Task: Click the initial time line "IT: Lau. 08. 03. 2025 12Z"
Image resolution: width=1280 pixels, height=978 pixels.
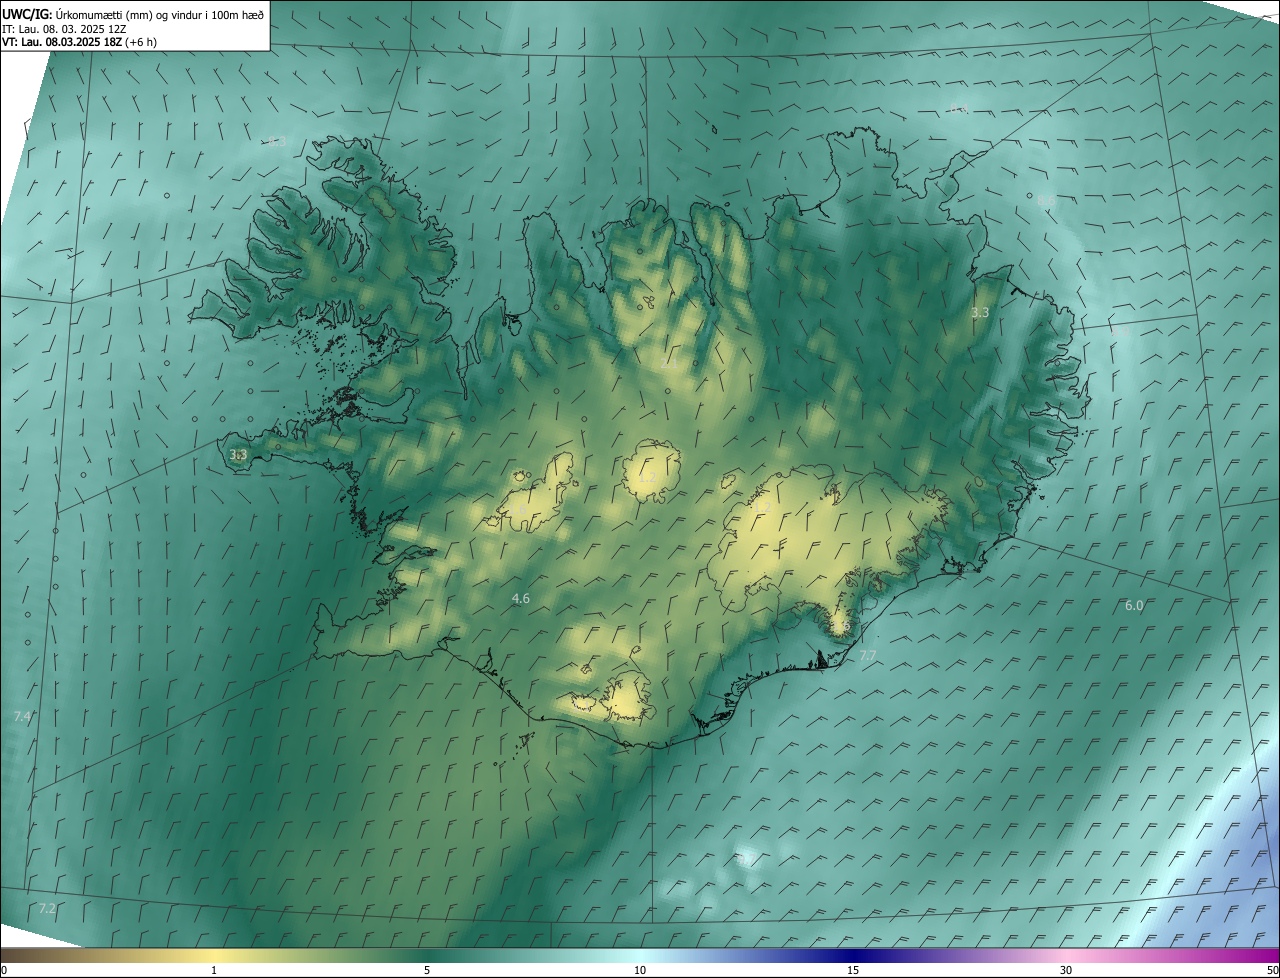Action: click(x=64, y=28)
